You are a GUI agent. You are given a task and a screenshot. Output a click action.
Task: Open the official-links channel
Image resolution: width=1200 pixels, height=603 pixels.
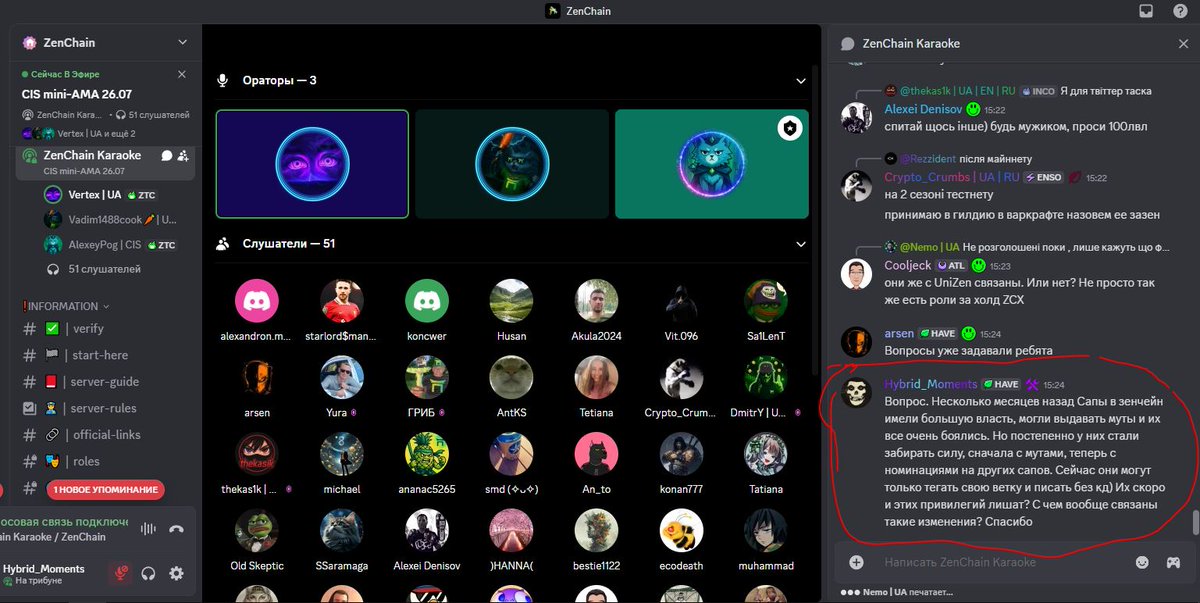tap(105, 435)
